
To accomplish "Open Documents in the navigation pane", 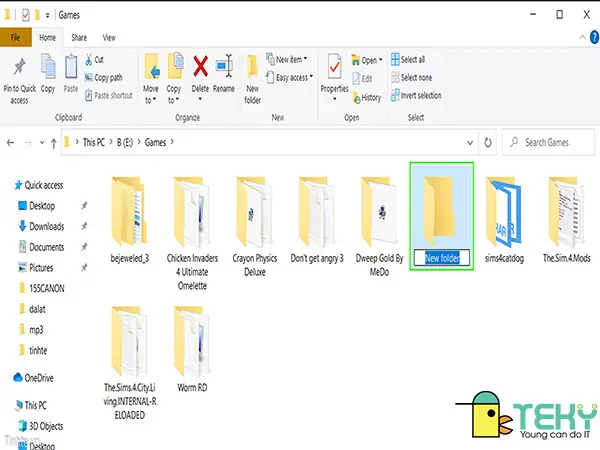I will 42,247.
